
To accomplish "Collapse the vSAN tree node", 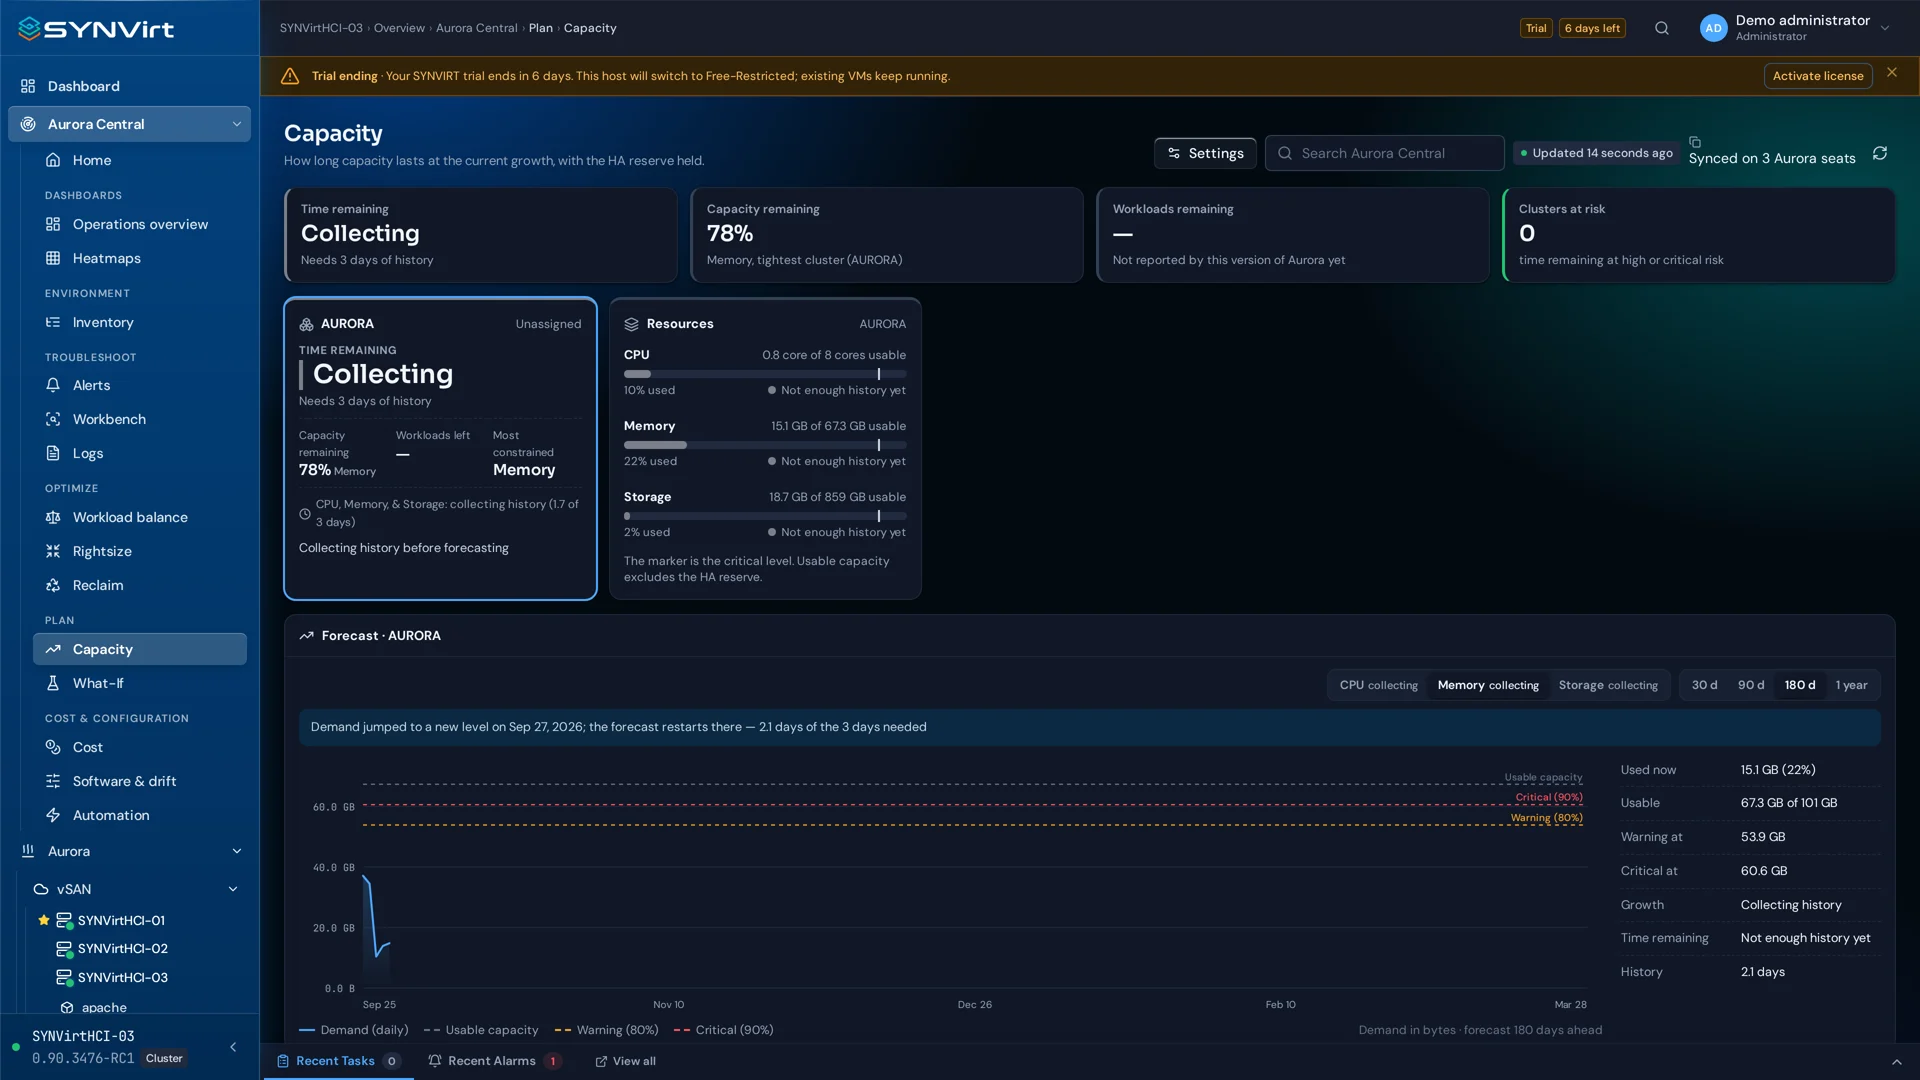I will point(233,889).
